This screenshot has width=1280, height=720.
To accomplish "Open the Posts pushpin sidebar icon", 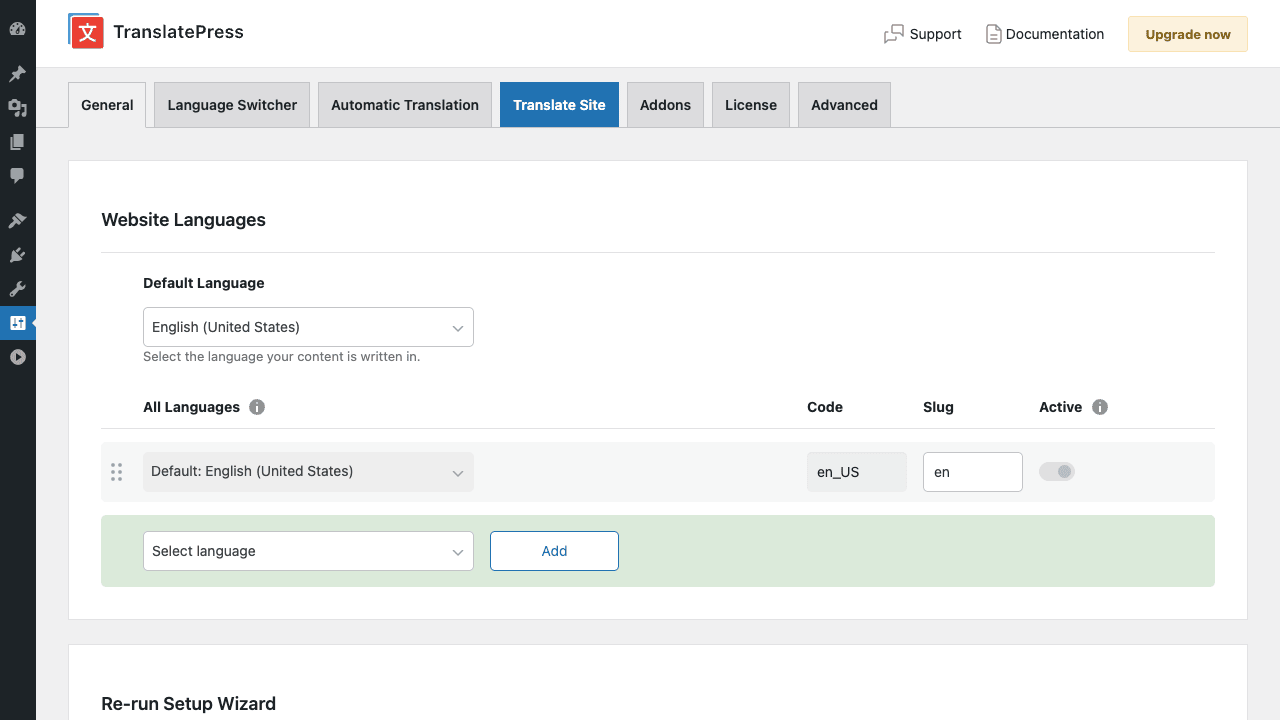I will click(17, 74).
